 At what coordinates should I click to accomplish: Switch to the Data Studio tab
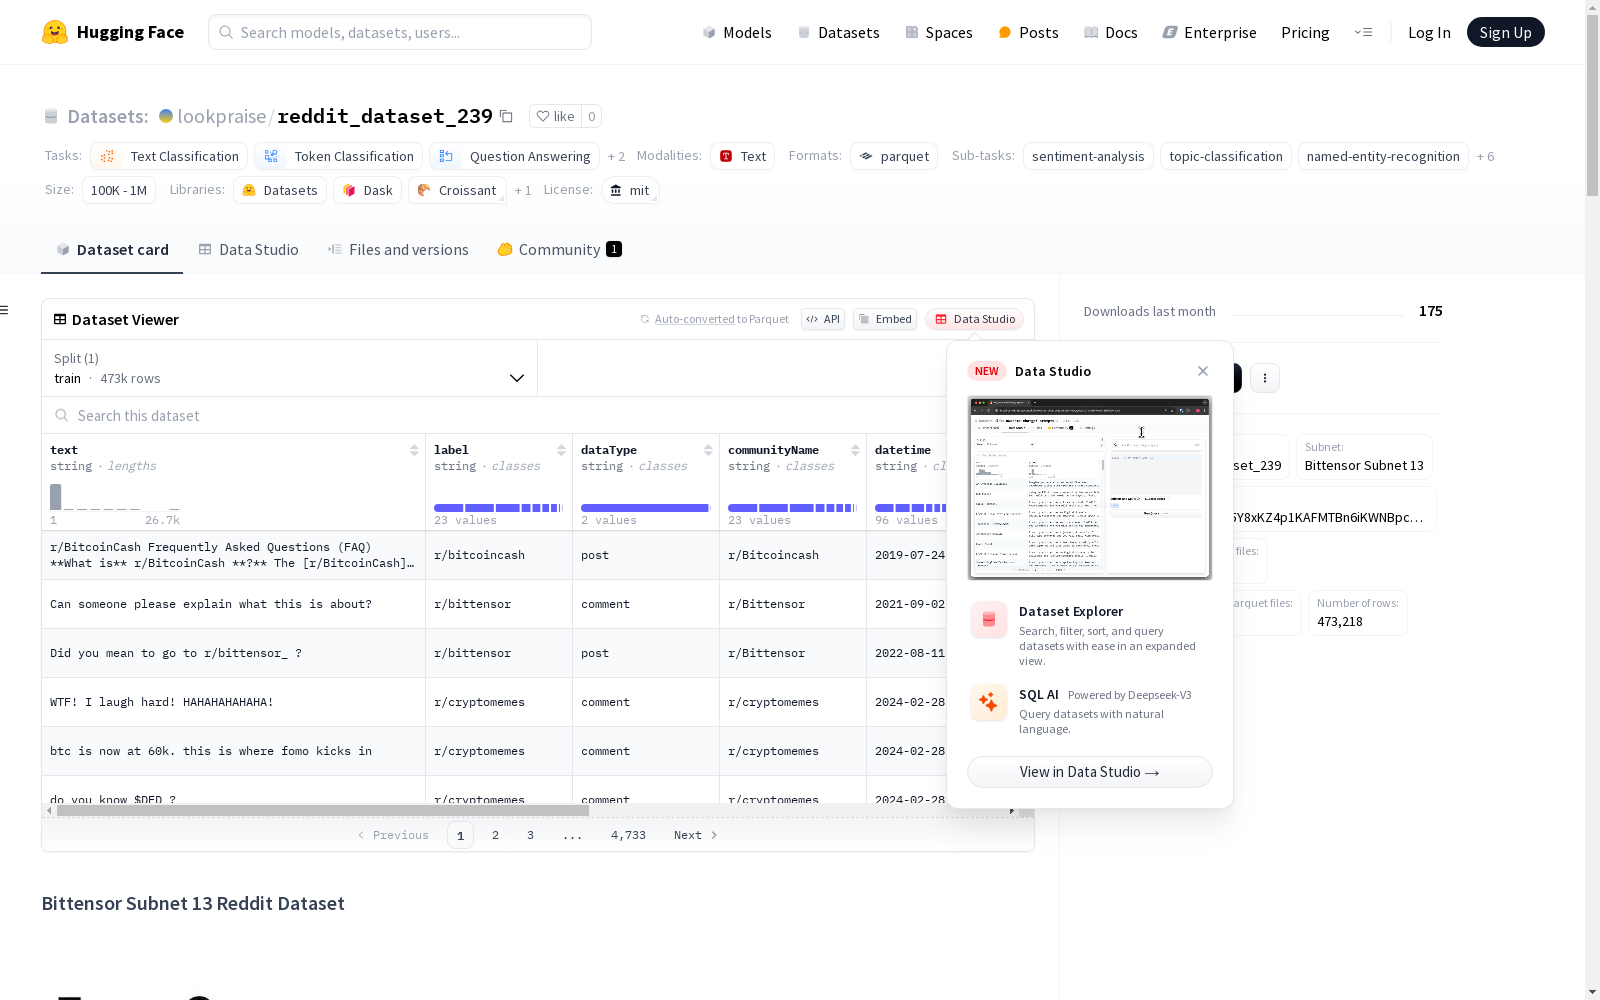[x=248, y=250]
